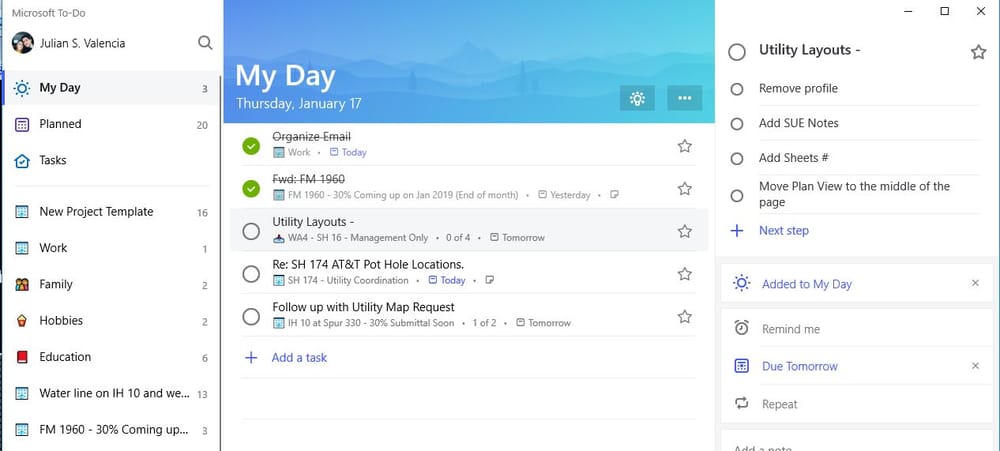Complete Utility Layouts from the detail panel
Screen dimensions: 1000x451
[737, 52]
